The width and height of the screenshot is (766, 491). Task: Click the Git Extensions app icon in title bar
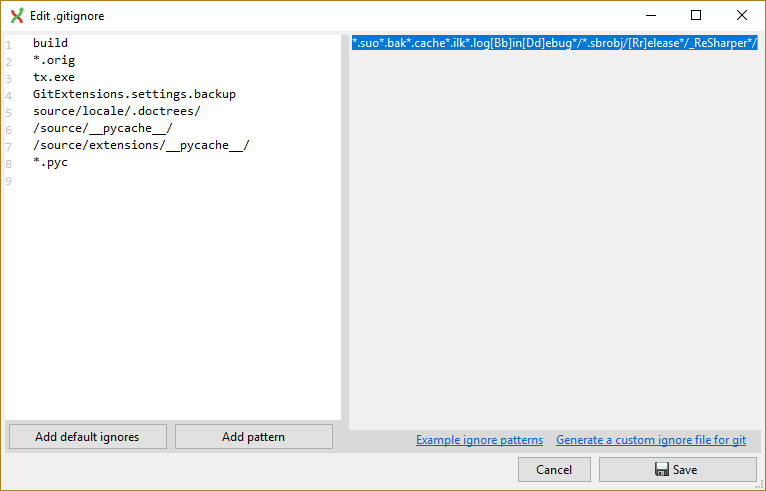[17, 16]
